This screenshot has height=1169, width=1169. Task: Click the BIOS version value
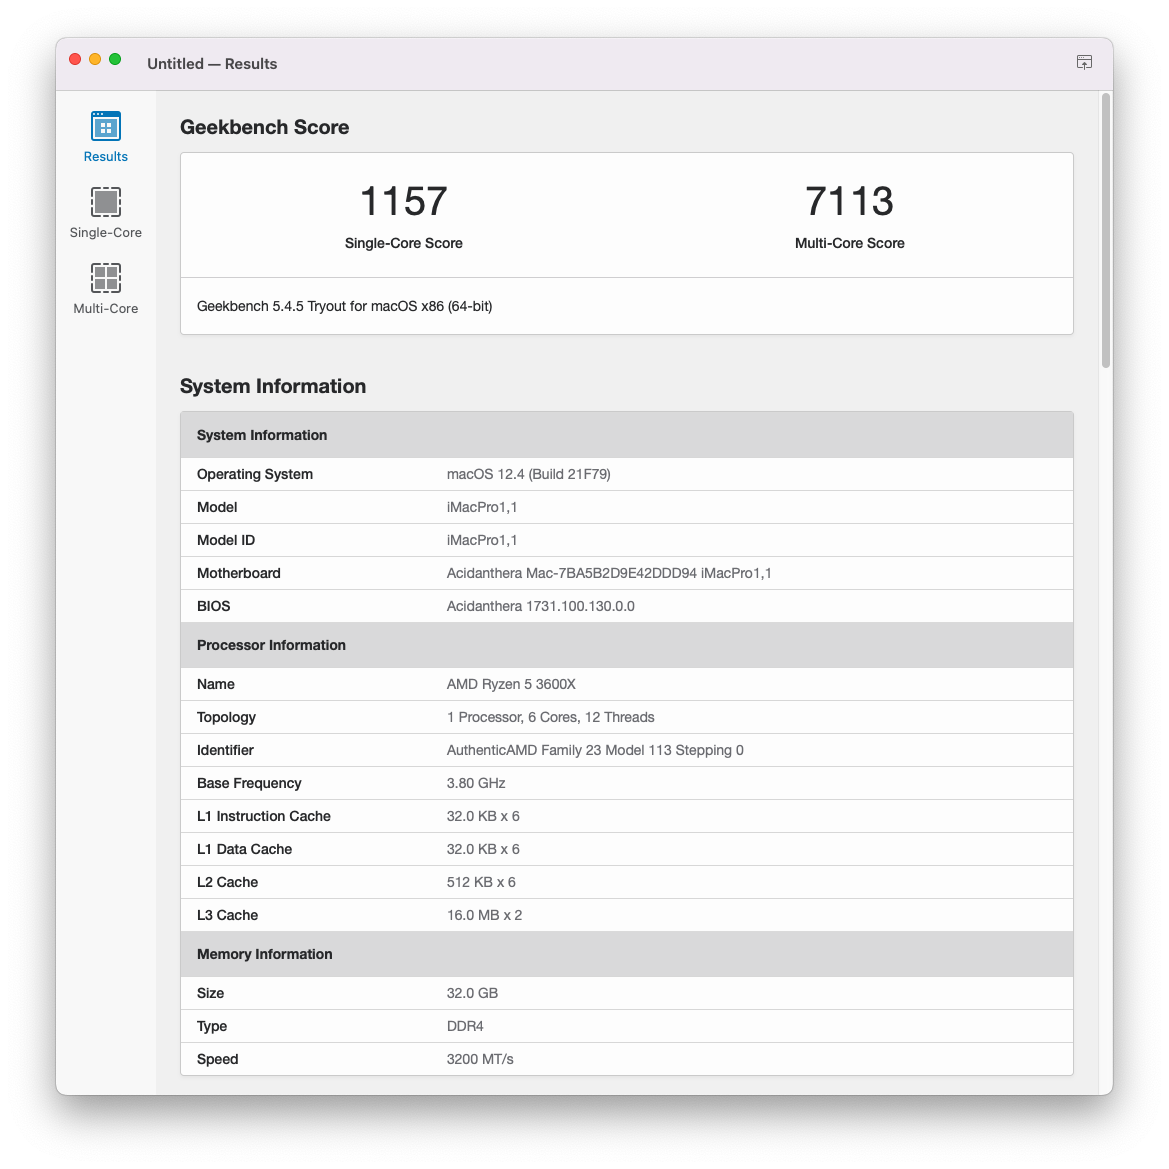(x=540, y=606)
